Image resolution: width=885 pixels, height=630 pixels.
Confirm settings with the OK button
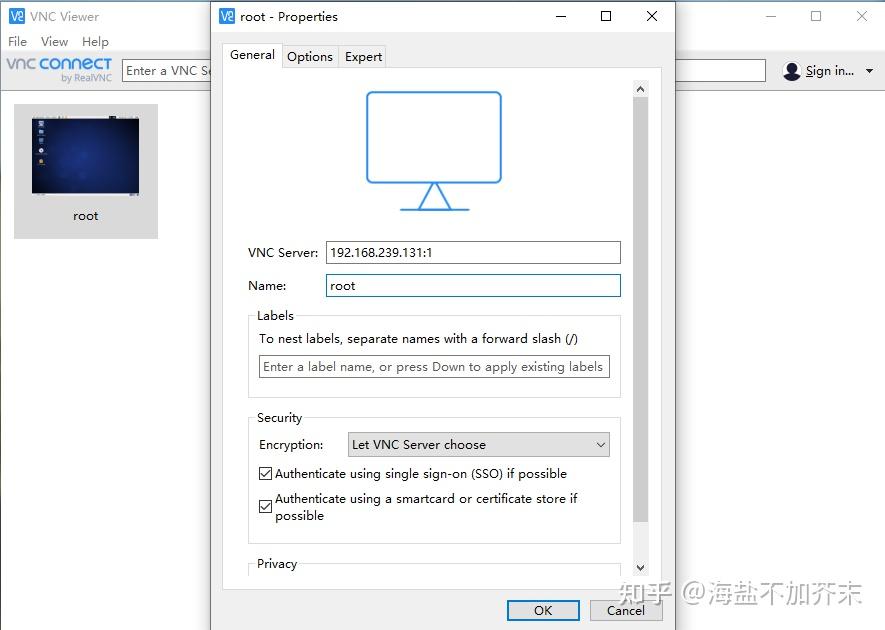pyautogui.click(x=542, y=610)
